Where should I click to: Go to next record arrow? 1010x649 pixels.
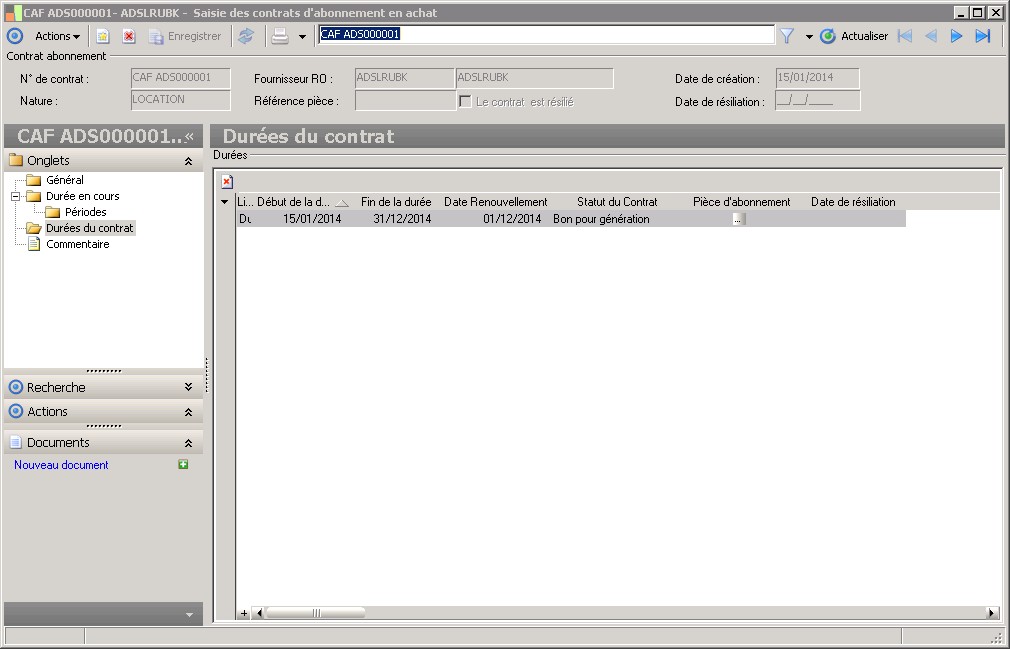click(957, 36)
